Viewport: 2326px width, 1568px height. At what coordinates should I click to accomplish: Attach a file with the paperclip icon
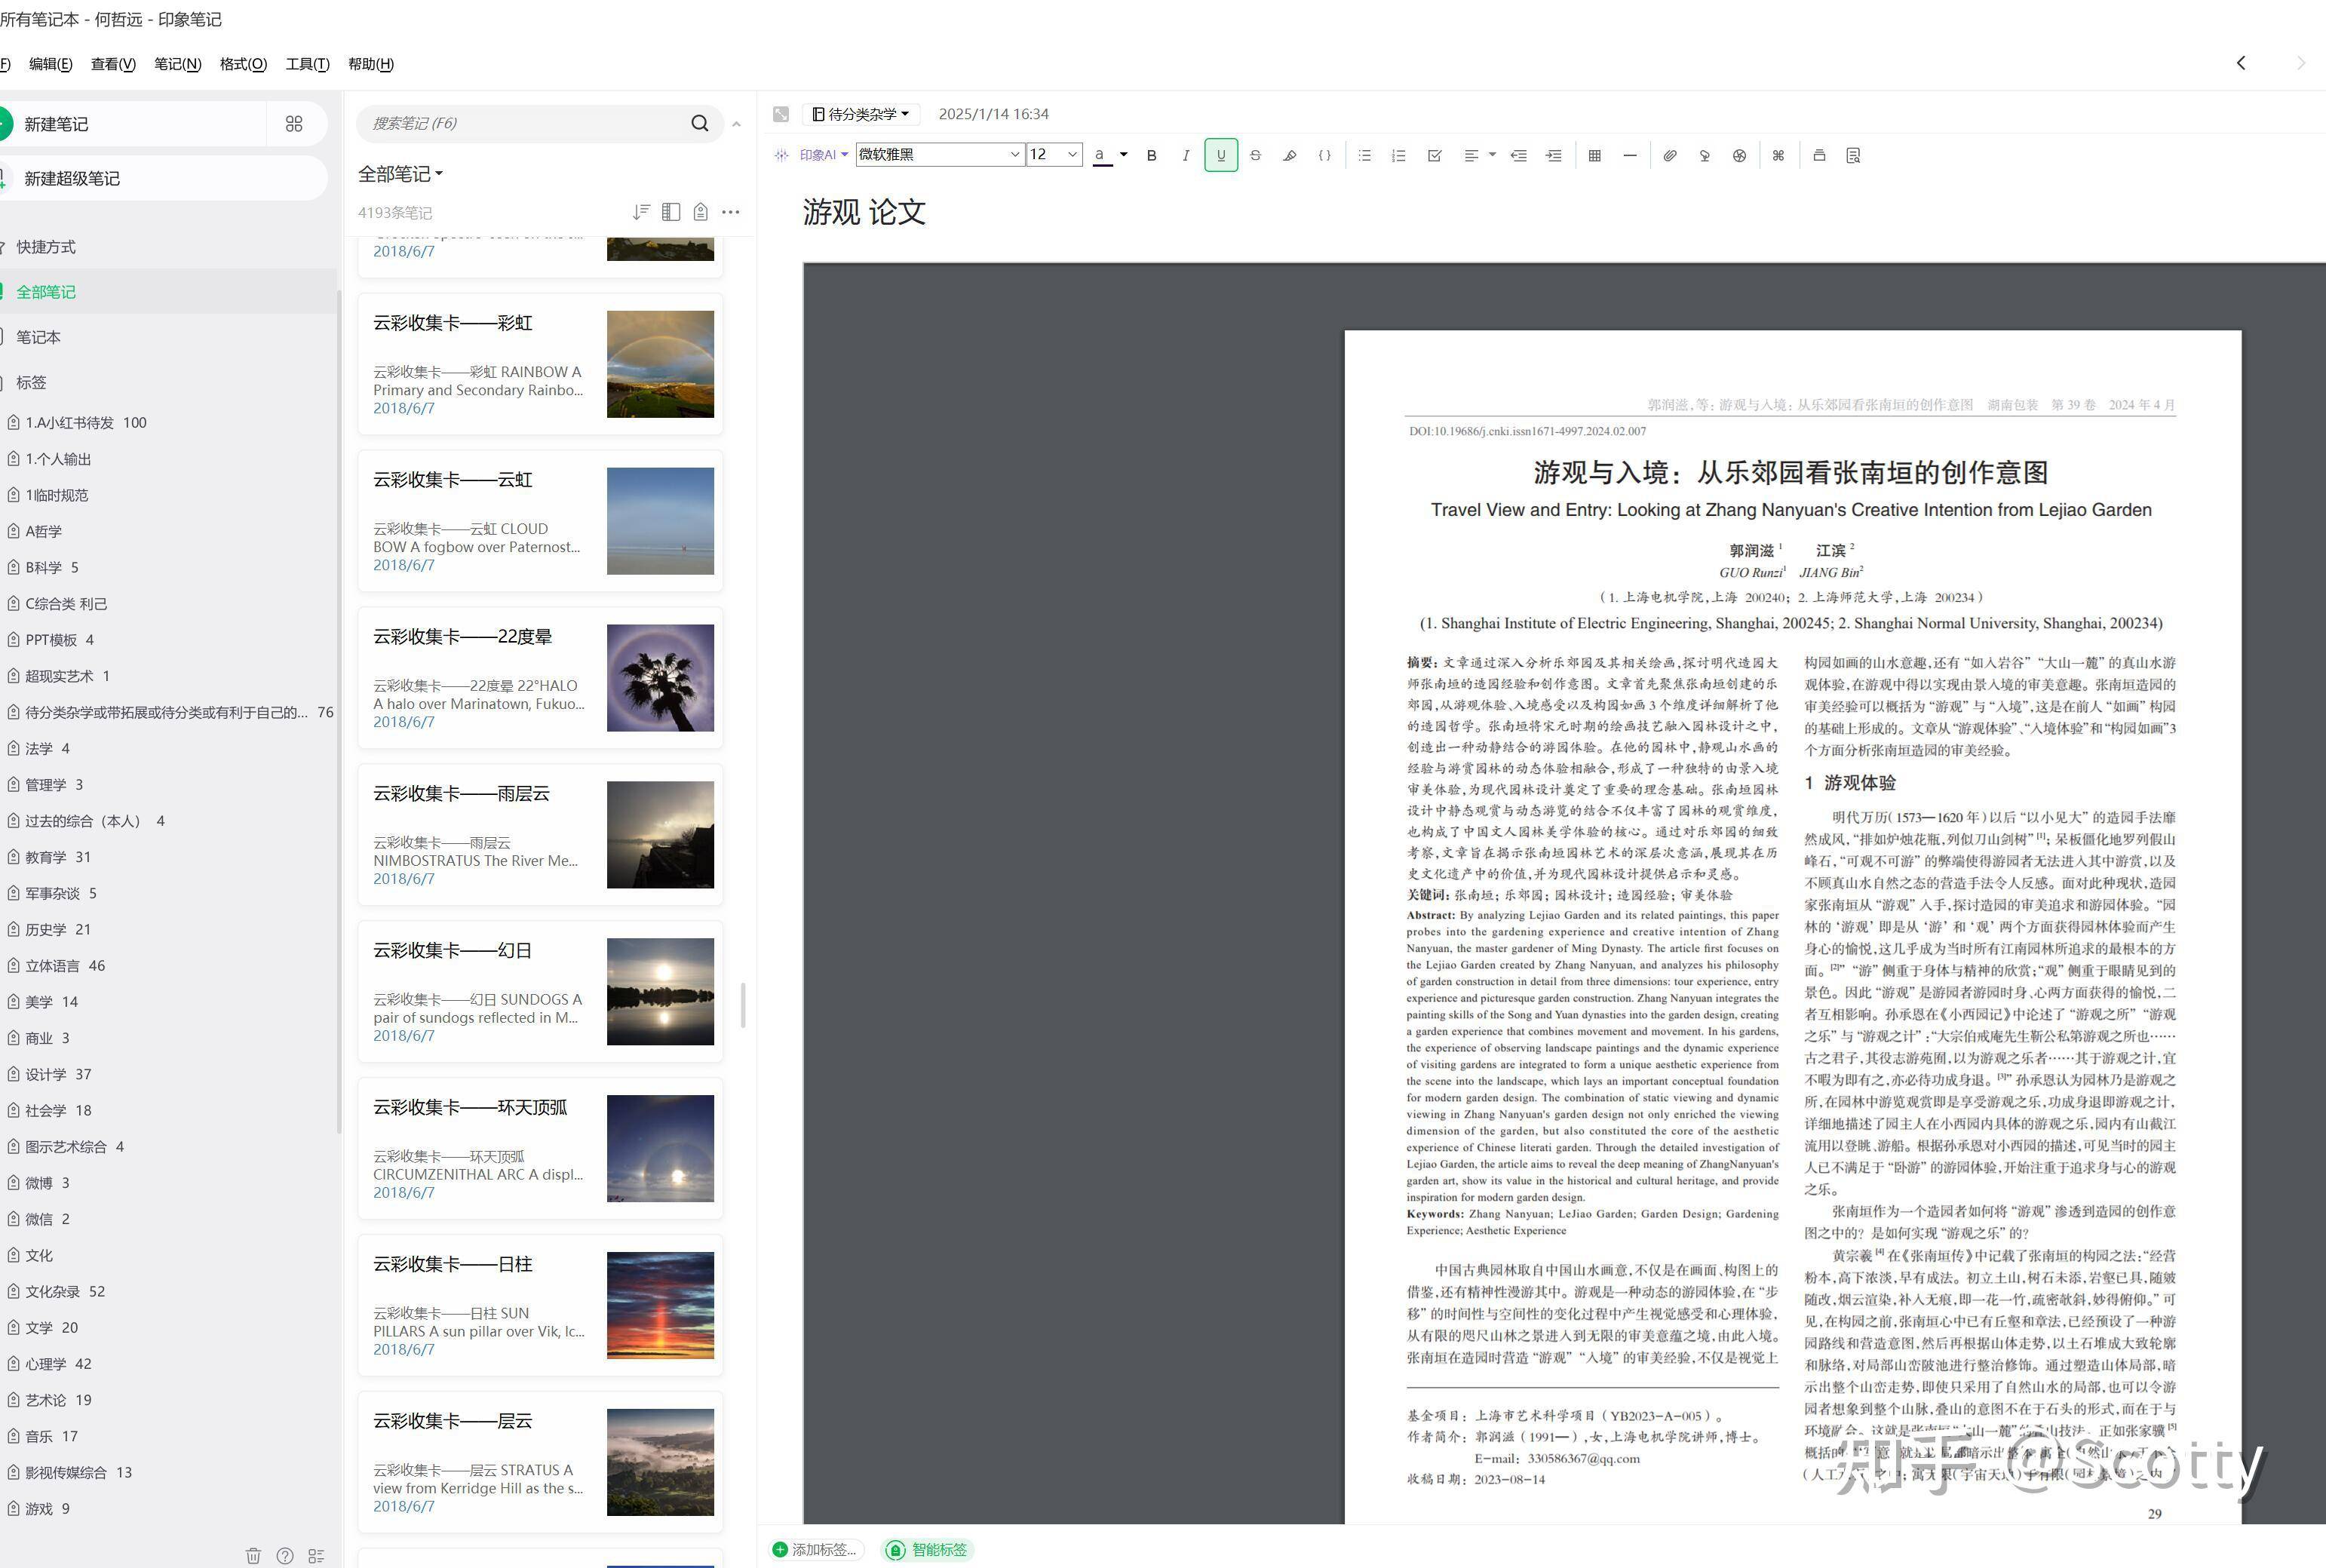coord(1670,155)
